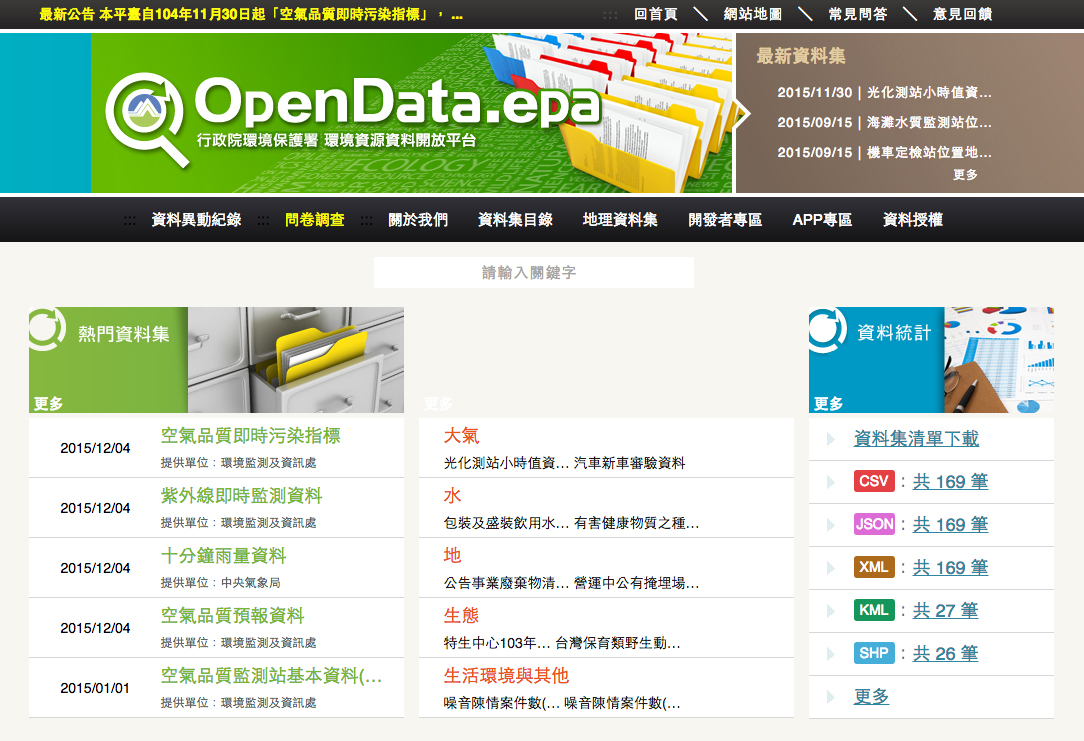The image size is (1084, 741).
Task: Click the 資料統計 circular arrow icon
Action: 828,330
